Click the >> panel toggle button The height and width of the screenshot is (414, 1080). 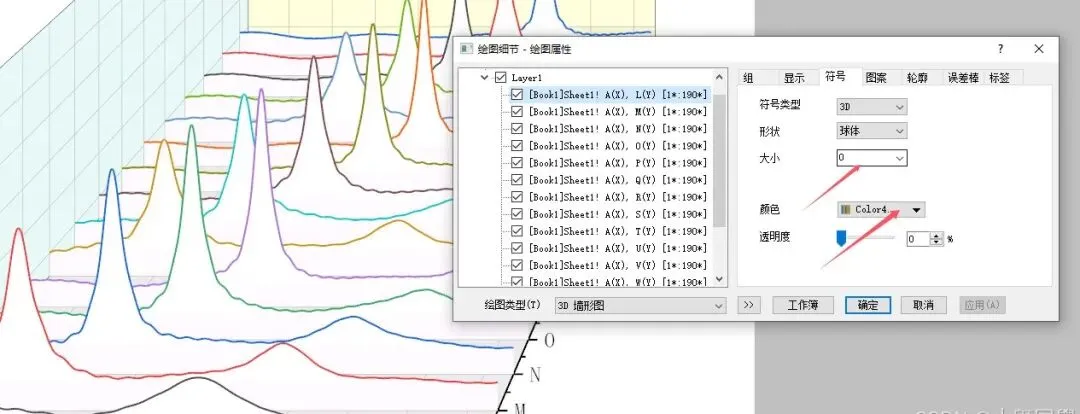click(x=749, y=305)
